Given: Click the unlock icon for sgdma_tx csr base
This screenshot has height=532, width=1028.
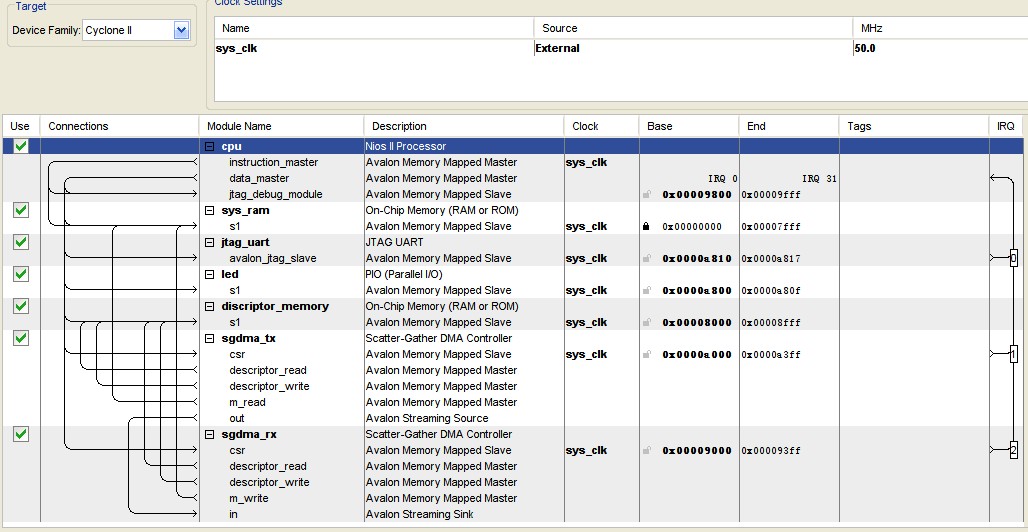Looking at the screenshot, I should click(646, 354).
